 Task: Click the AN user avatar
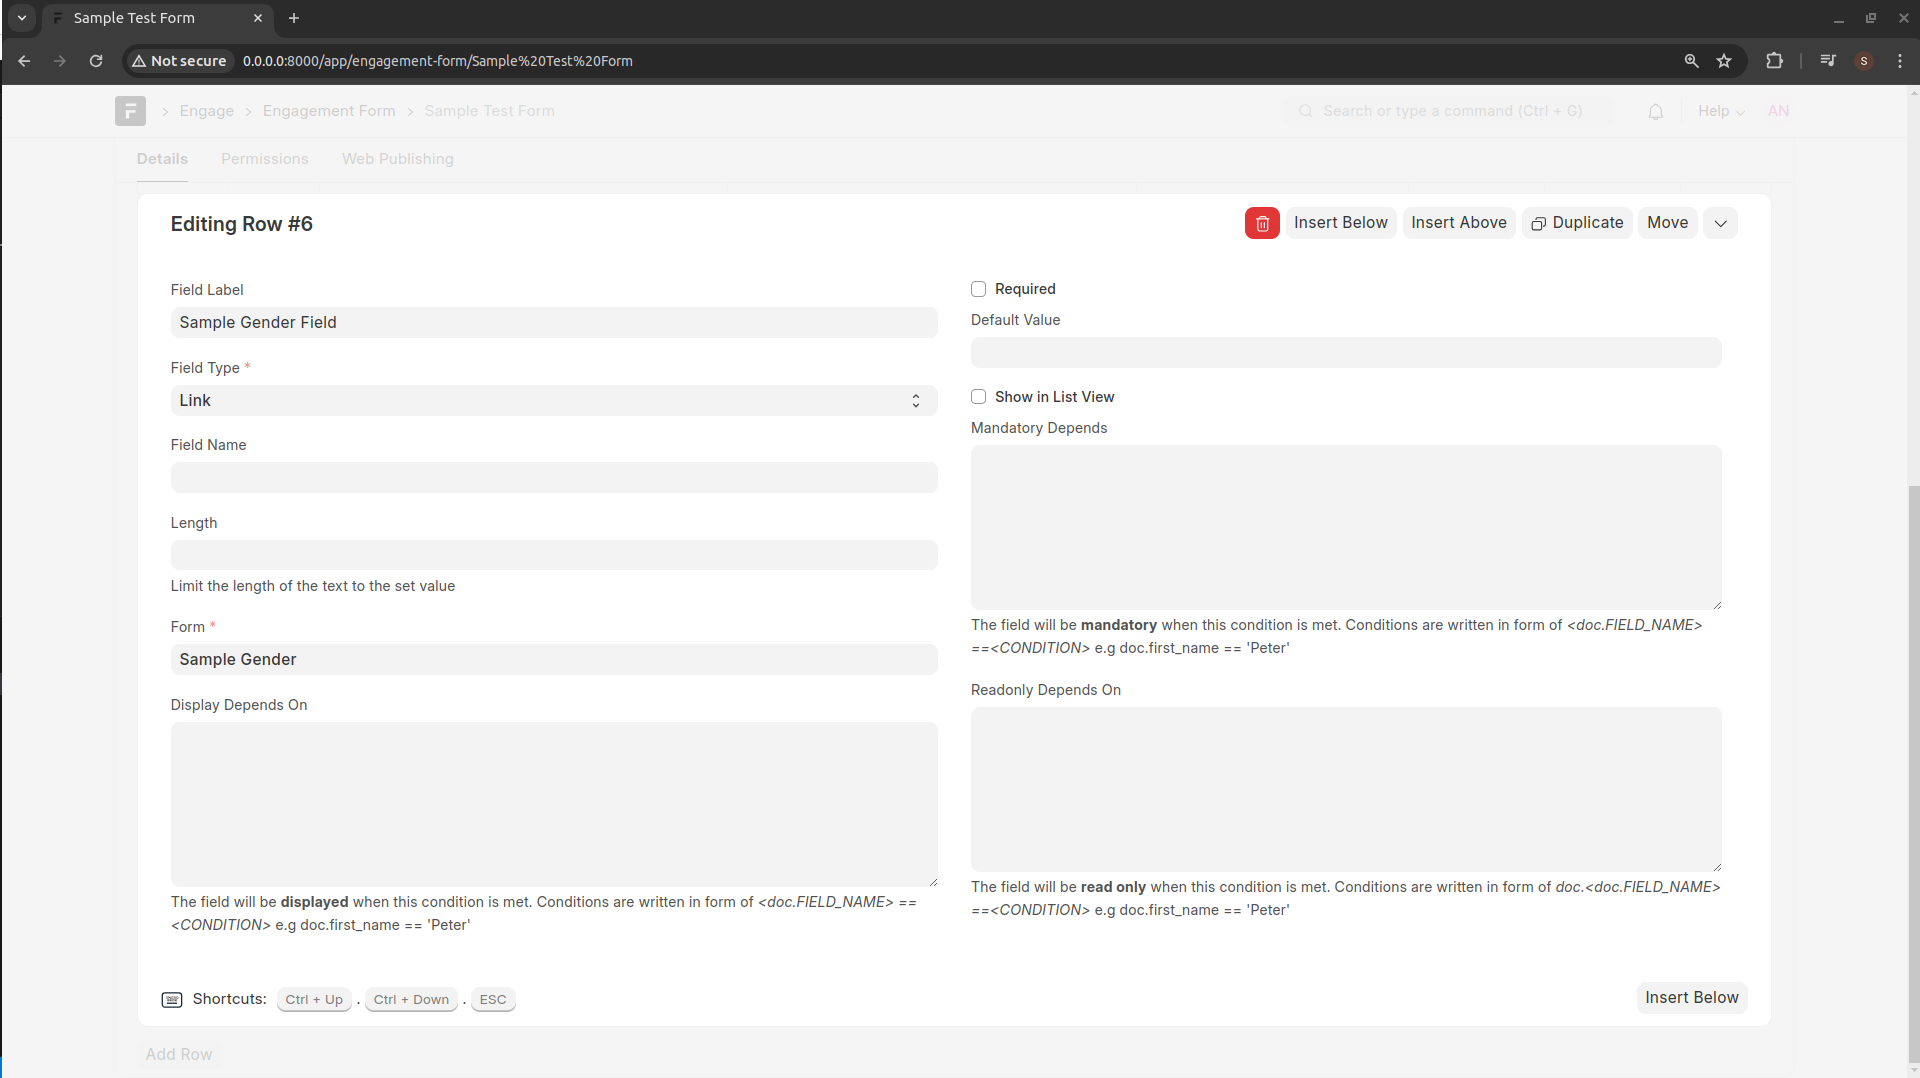coord(1778,111)
